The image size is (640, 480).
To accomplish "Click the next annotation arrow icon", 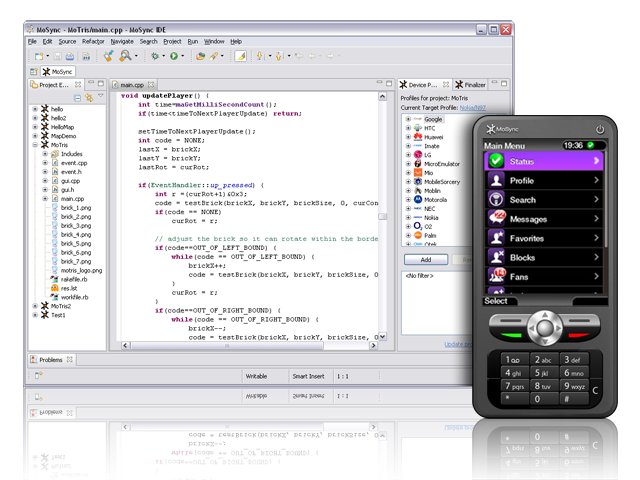I will click(x=260, y=56).
